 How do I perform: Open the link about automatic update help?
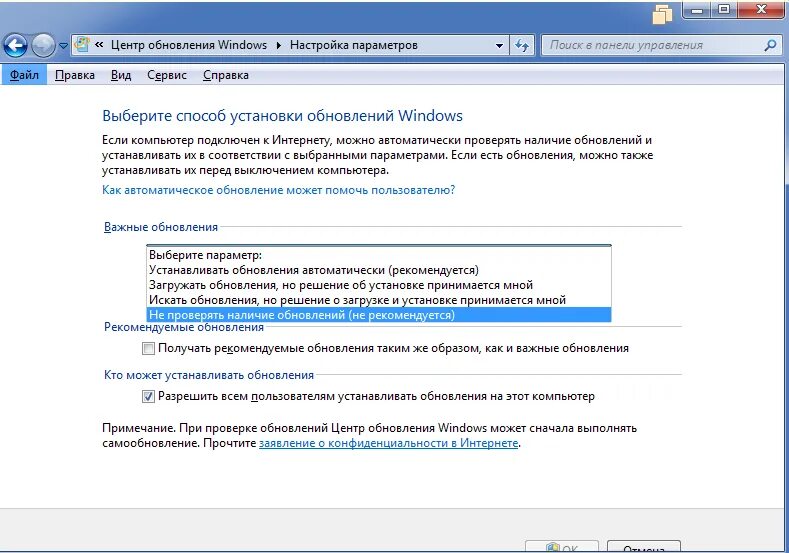278,190
